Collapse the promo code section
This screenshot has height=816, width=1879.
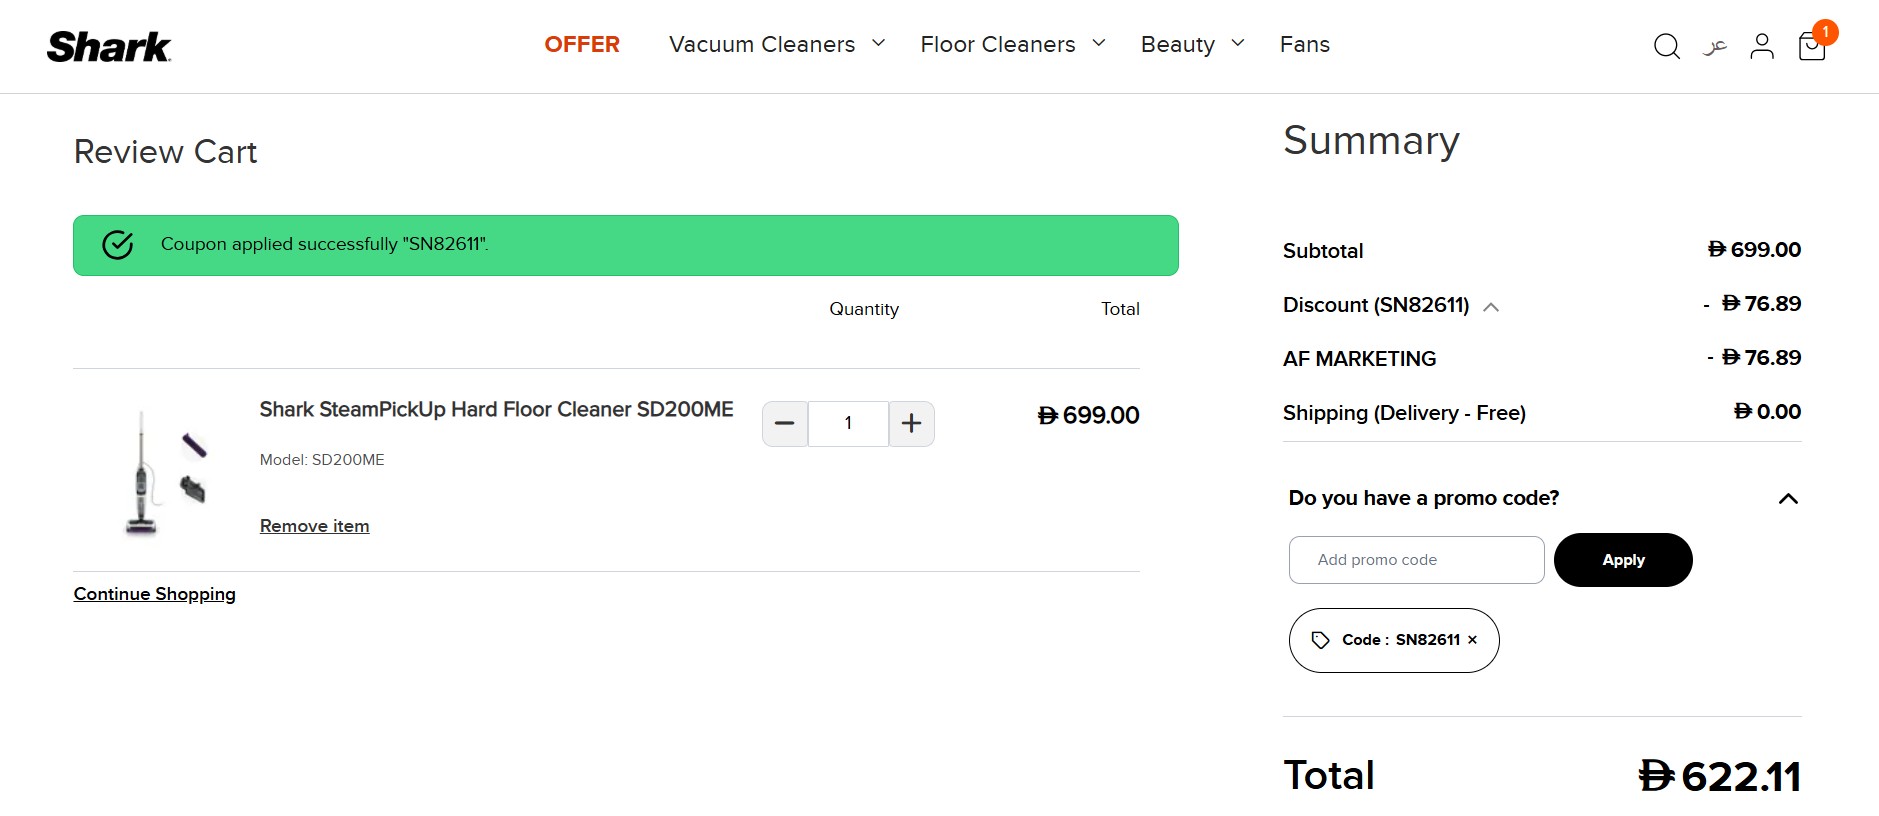pyautogui.click(x=1788, y=498)
